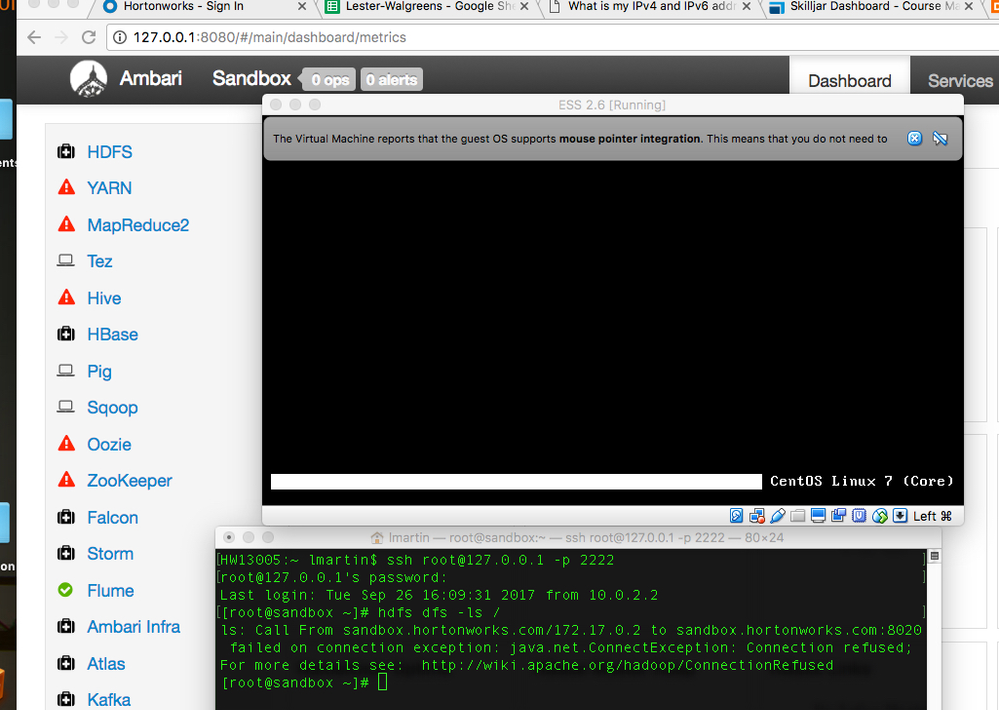Screen dimensions: 999x710
Task: Open the Oozie service
Action: (x=110, y=444)
